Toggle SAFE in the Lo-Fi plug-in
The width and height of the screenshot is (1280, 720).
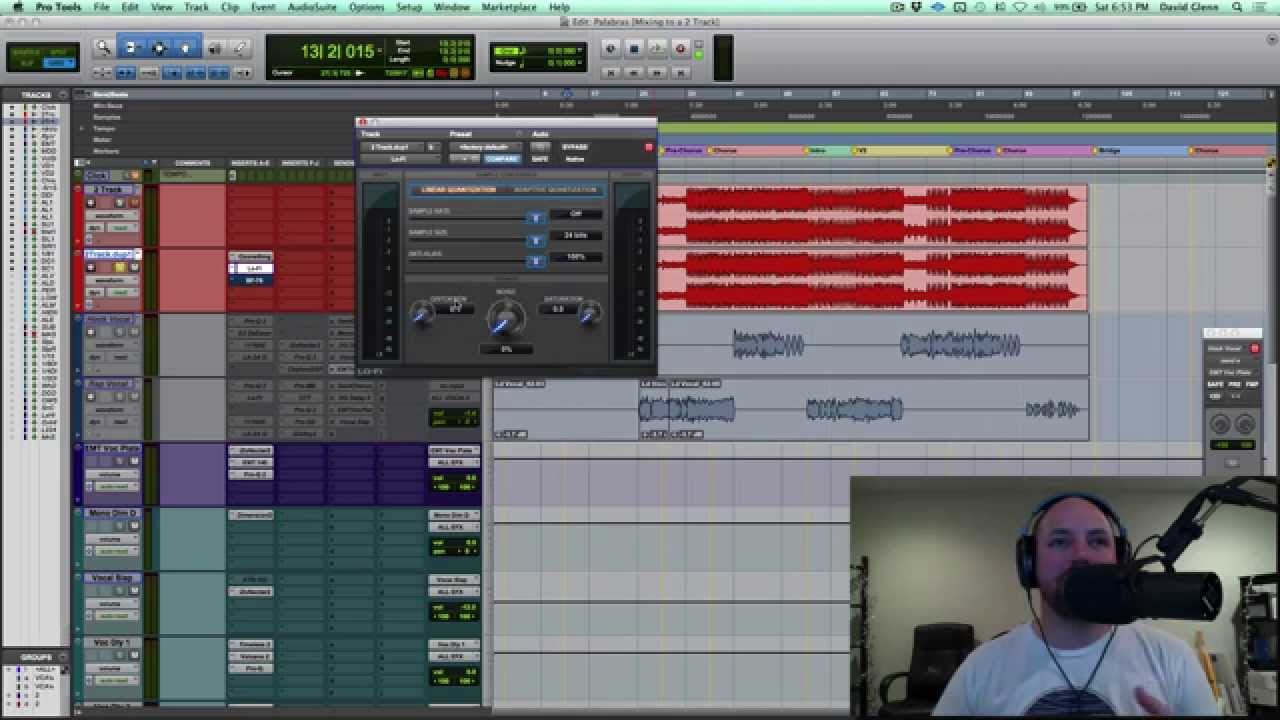540,158
